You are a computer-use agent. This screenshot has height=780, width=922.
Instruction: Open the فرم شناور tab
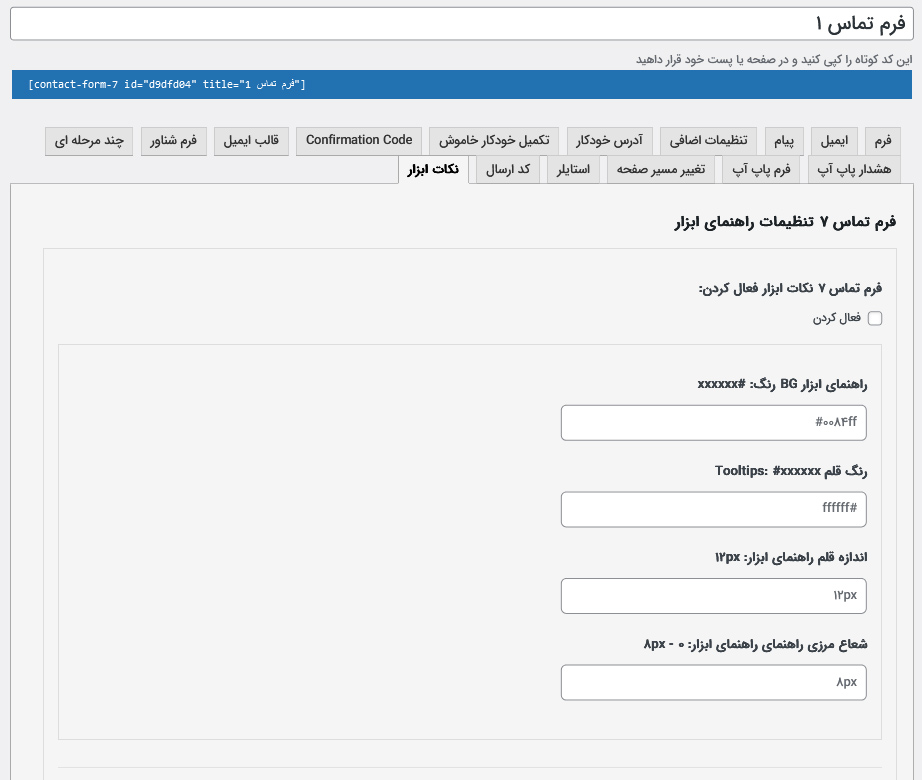[x=173, y=141]
